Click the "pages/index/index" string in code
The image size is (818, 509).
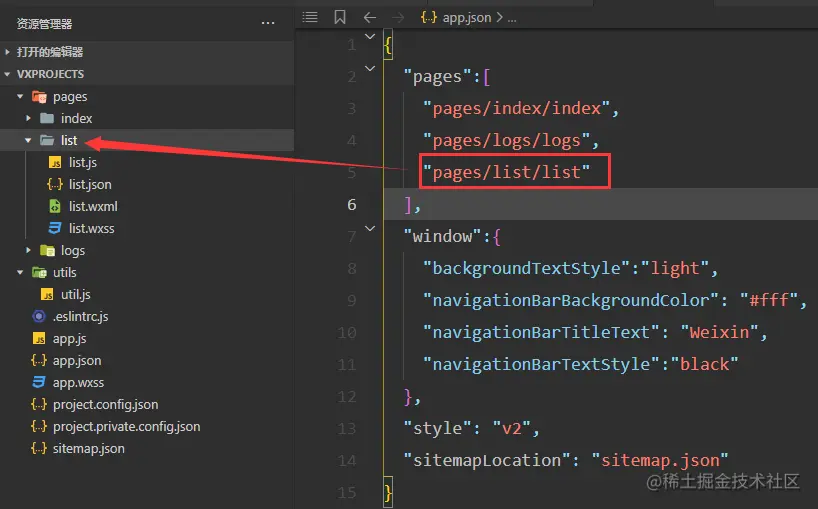pos(516,108)
